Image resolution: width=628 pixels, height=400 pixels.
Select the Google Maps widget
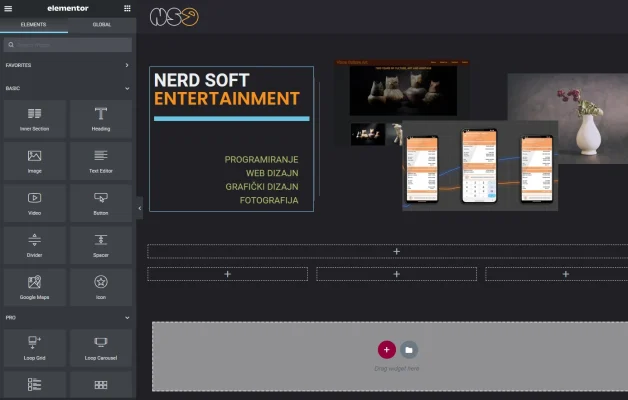tap(34, 287)
